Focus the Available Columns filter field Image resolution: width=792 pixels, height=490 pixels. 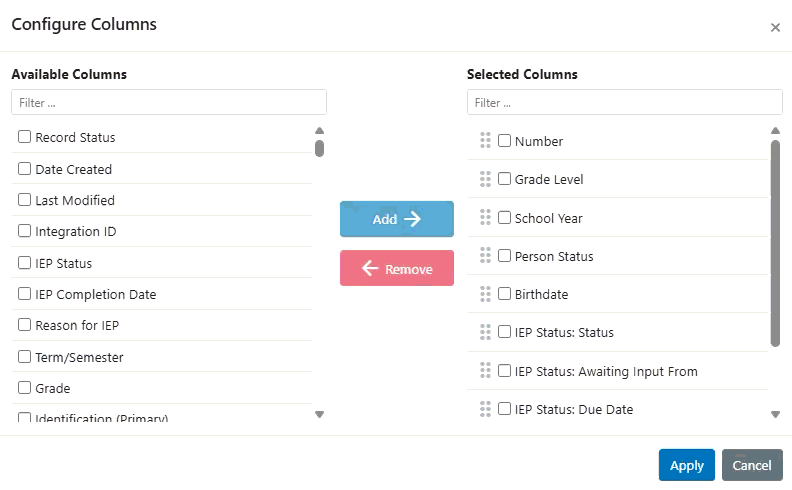(169, 103)
